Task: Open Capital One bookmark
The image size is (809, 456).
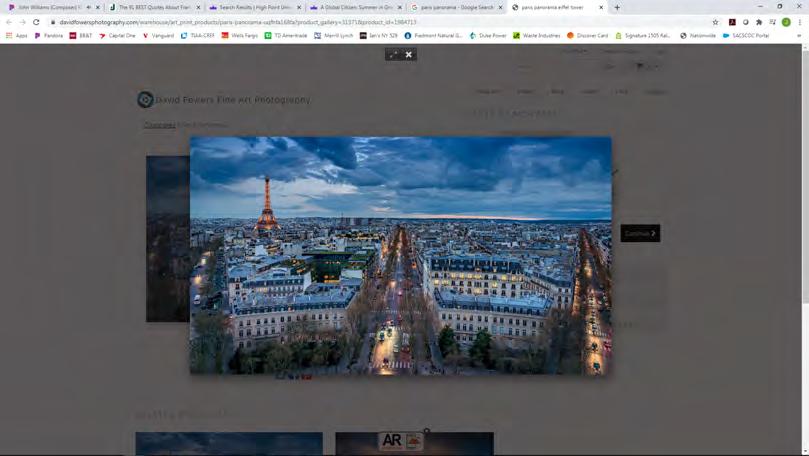Action: (x=118, y=36)
